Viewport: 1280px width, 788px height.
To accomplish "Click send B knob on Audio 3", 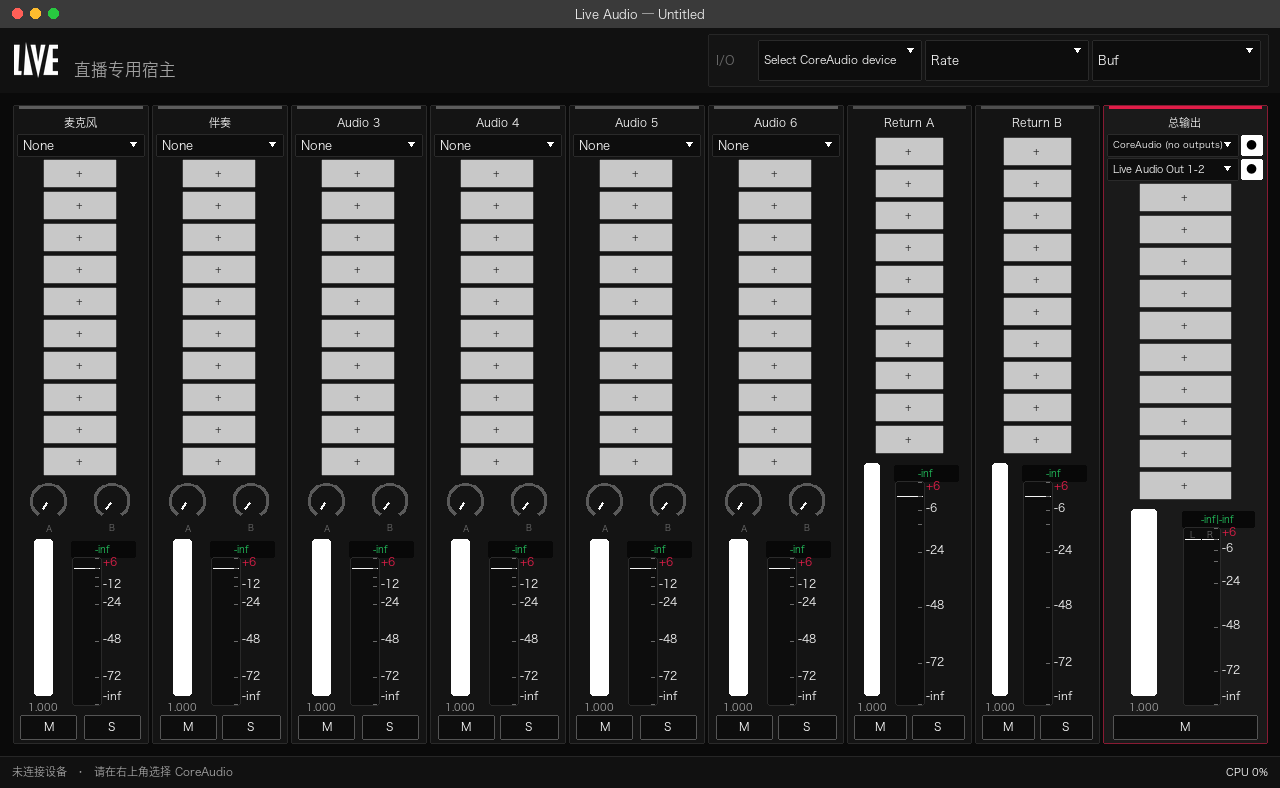I will tap(390, 501).
